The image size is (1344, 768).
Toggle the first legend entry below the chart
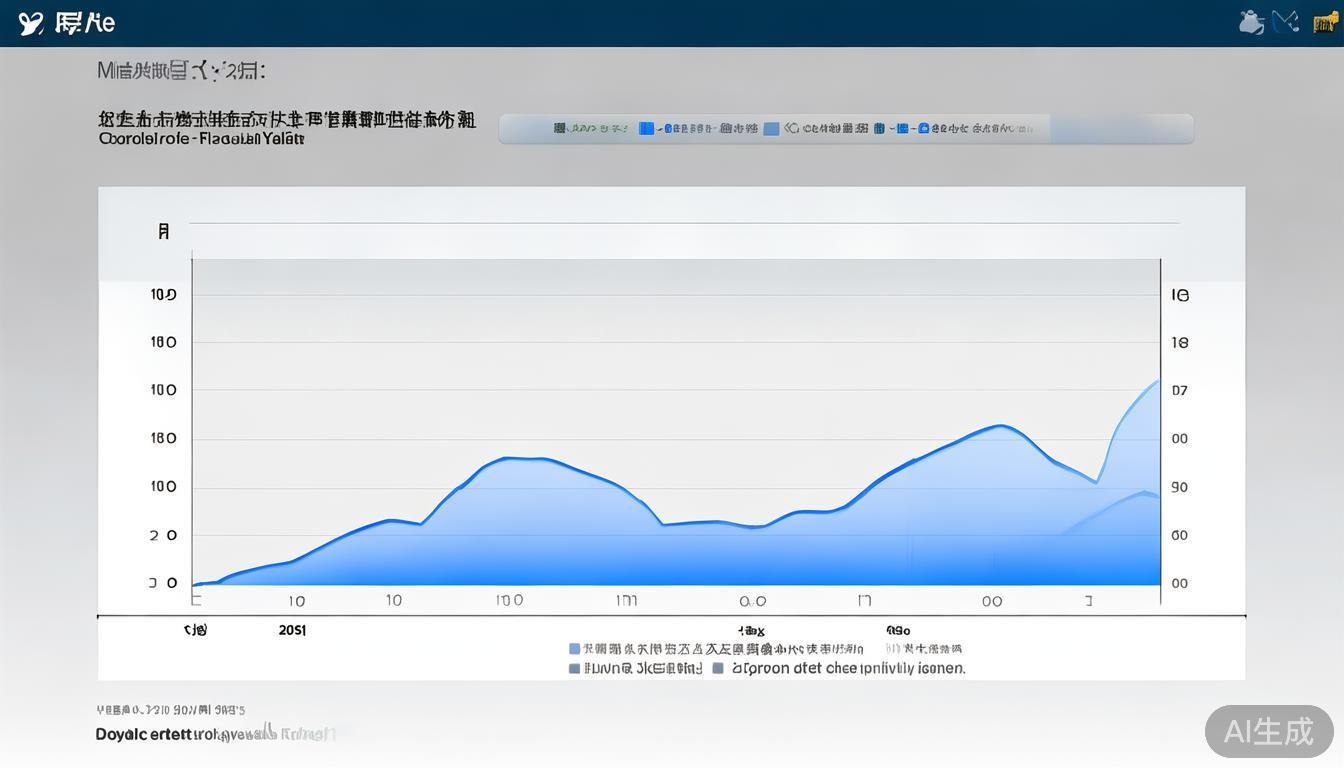(x=573, y=648)
